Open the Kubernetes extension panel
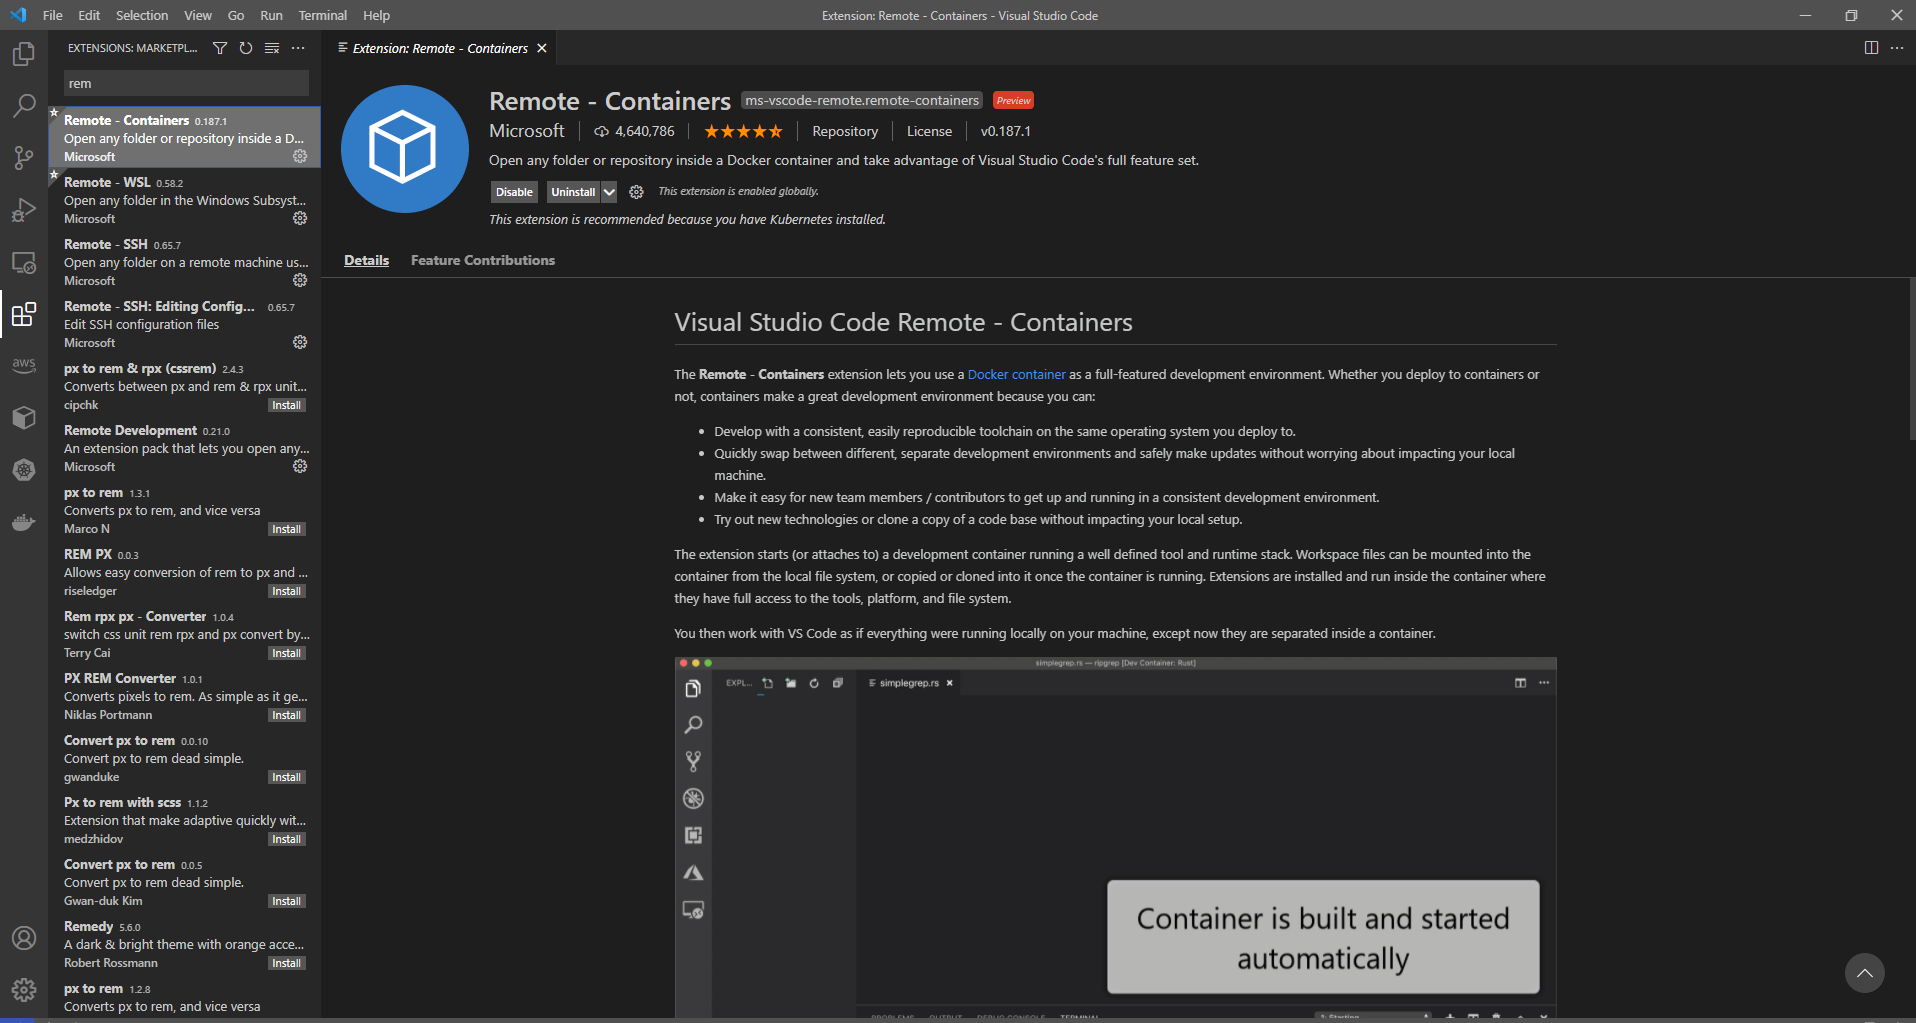 click(24, 470)
